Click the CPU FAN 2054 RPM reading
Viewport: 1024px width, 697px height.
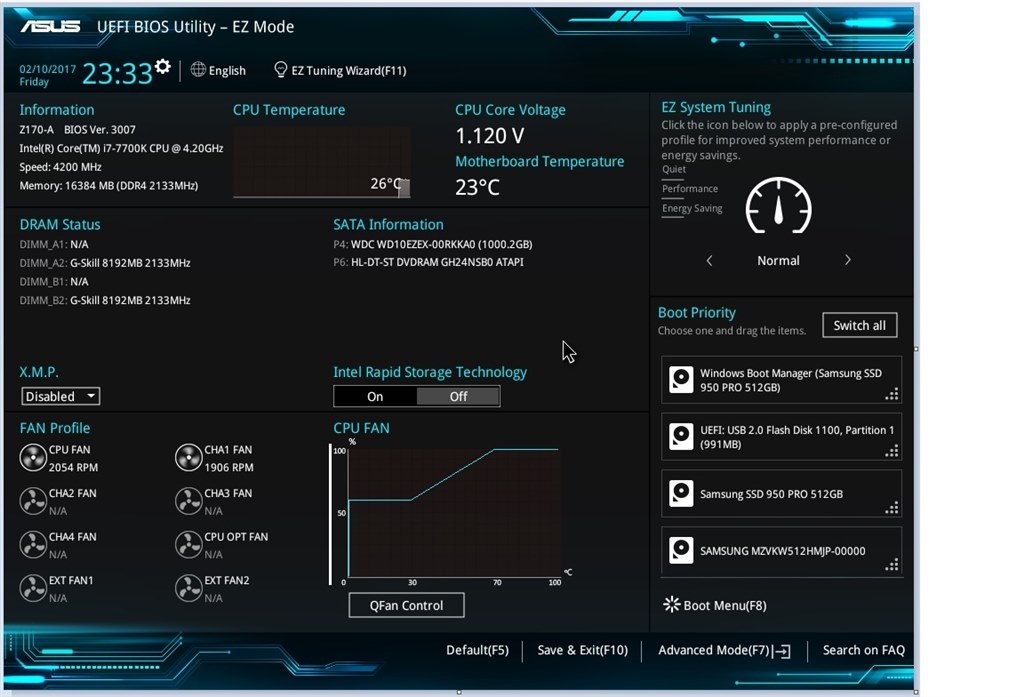(73, 467)
